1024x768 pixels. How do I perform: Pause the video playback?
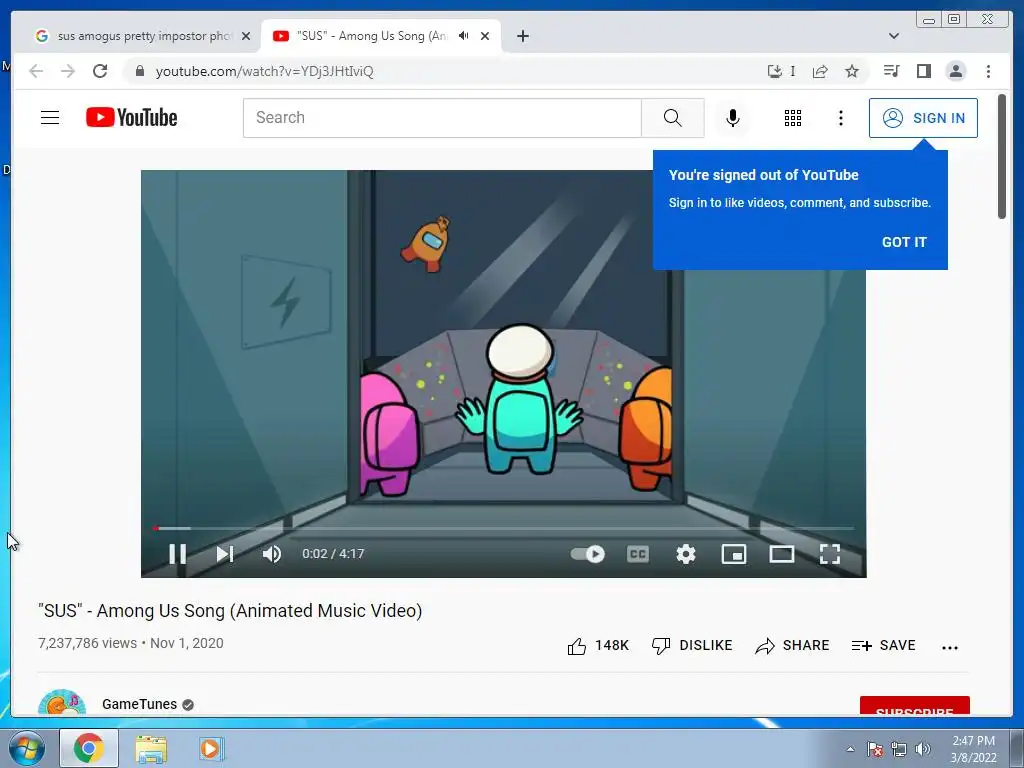tap(177, 554)
